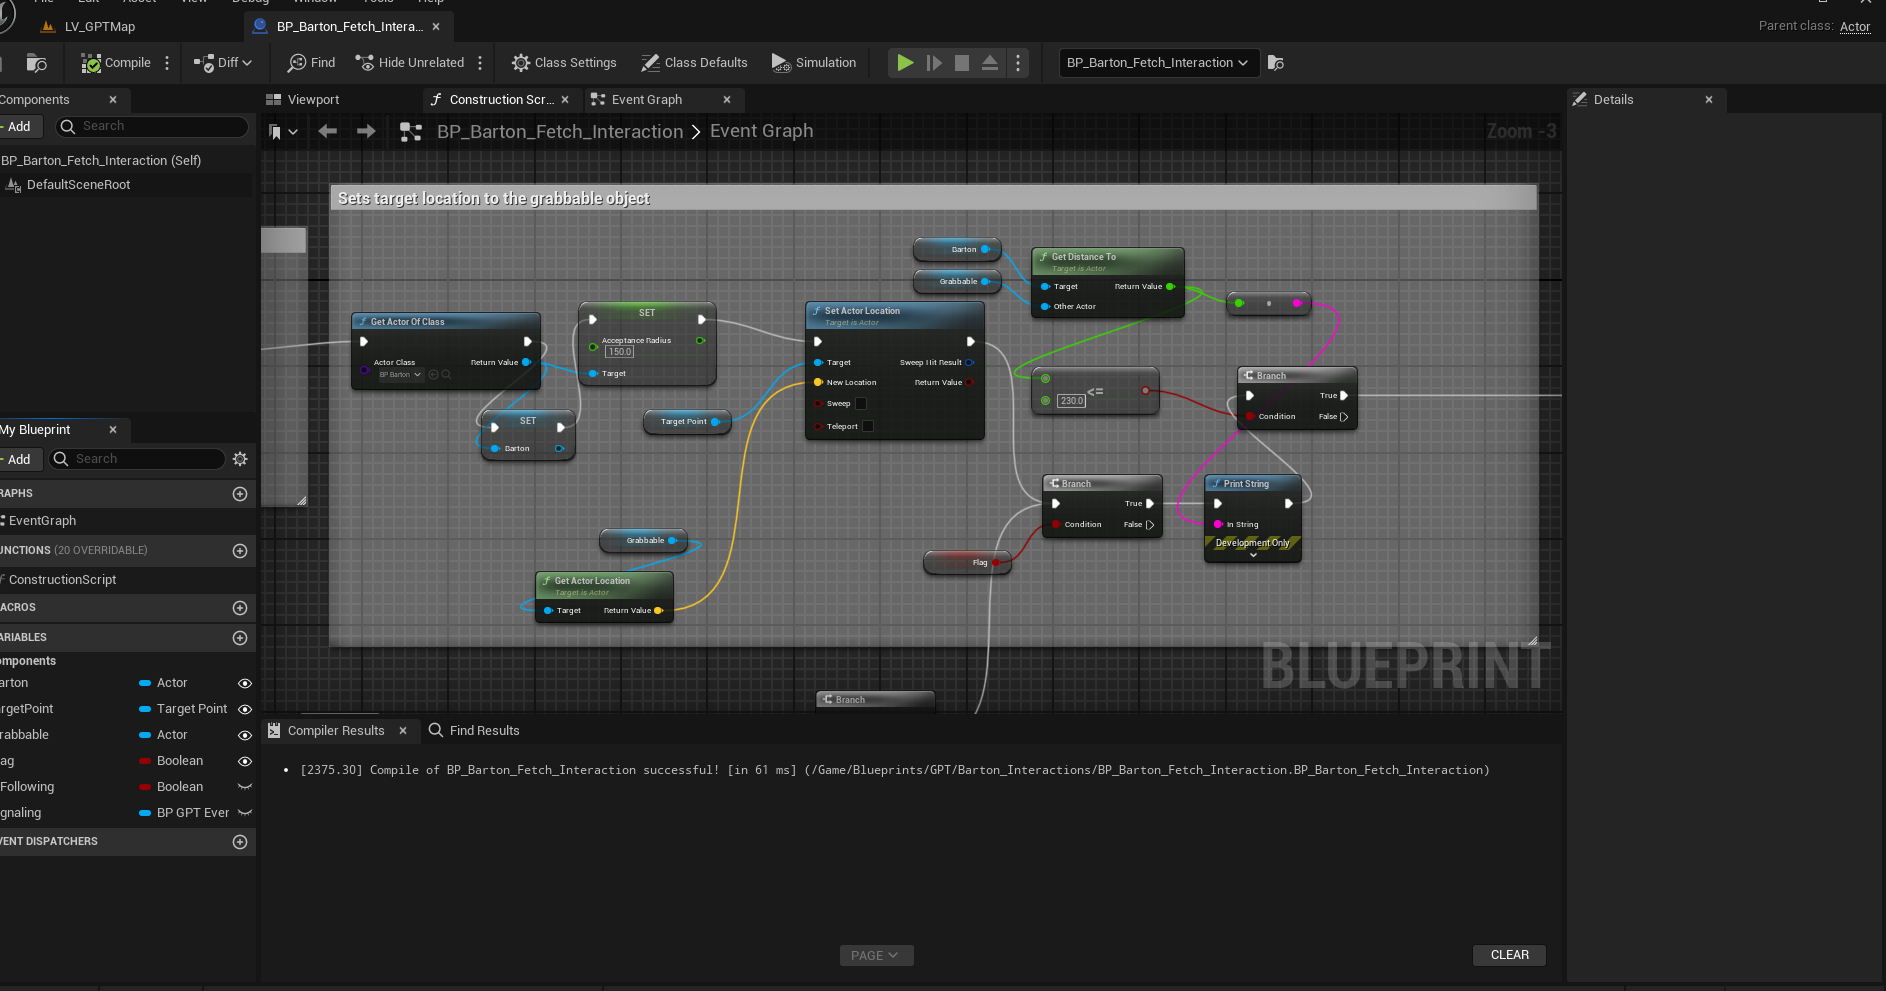This screenshot has width=1886, height=991.
Task: Click the Compile toolbar icon
Action: point(92,63)
